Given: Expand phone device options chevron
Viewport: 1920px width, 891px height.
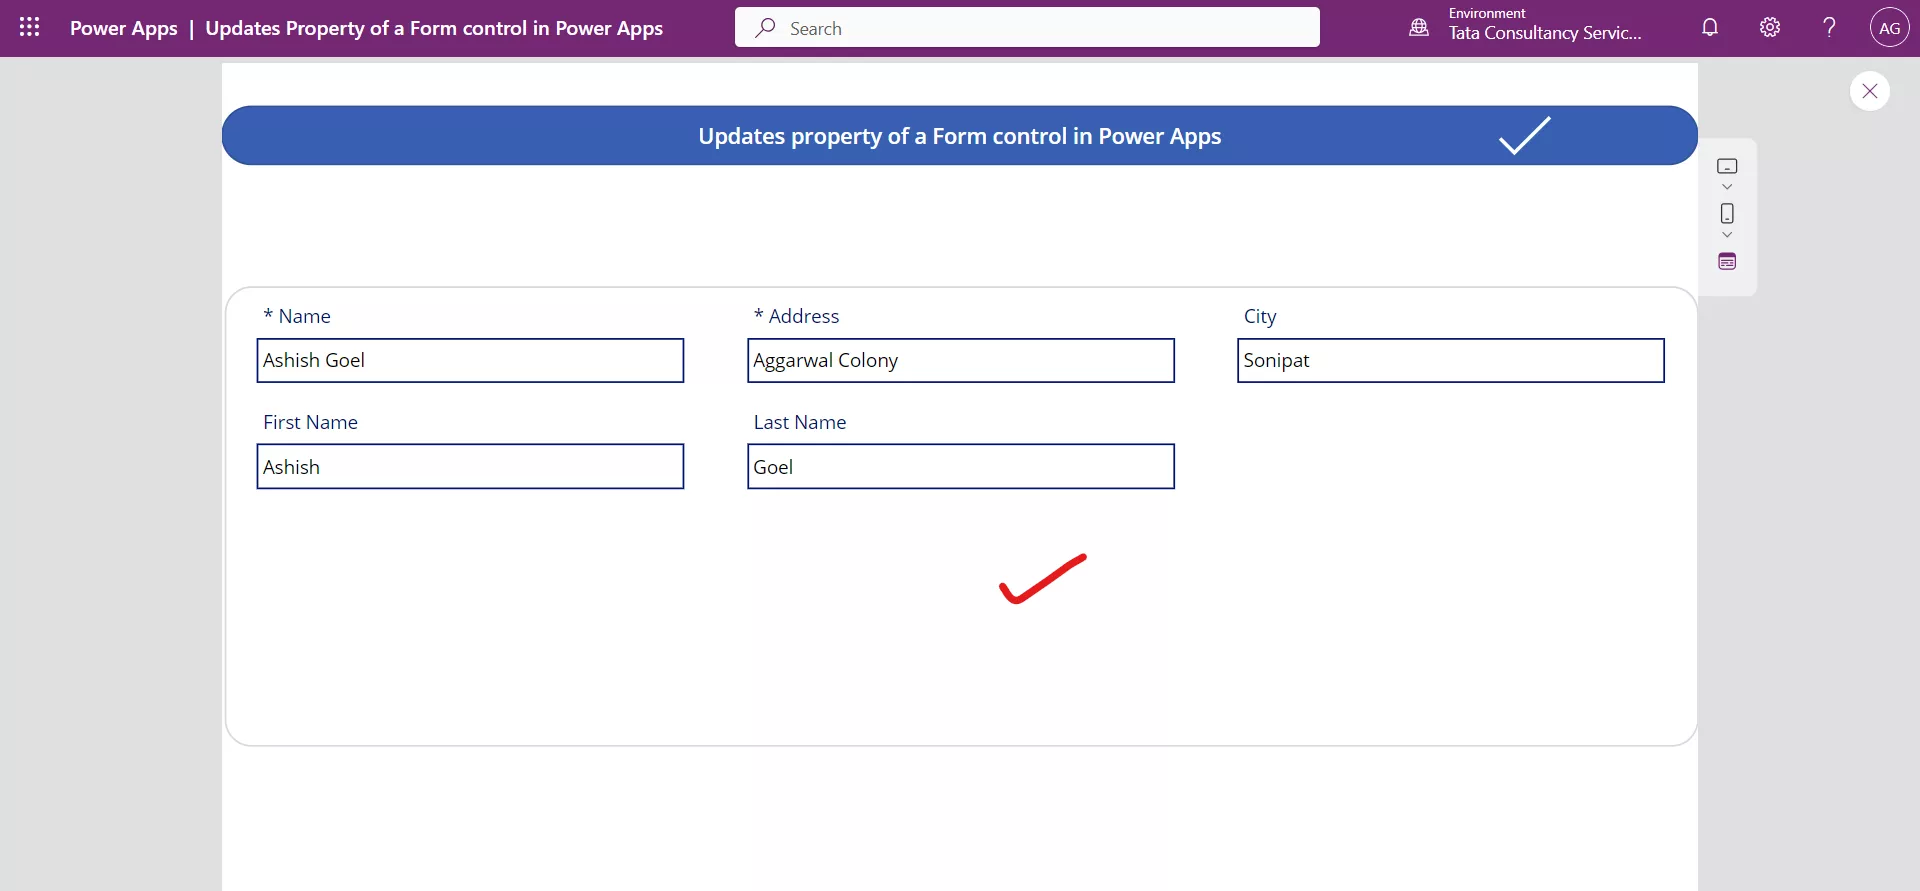Looking at the screenshot, I should click(x=1727, y=235).
